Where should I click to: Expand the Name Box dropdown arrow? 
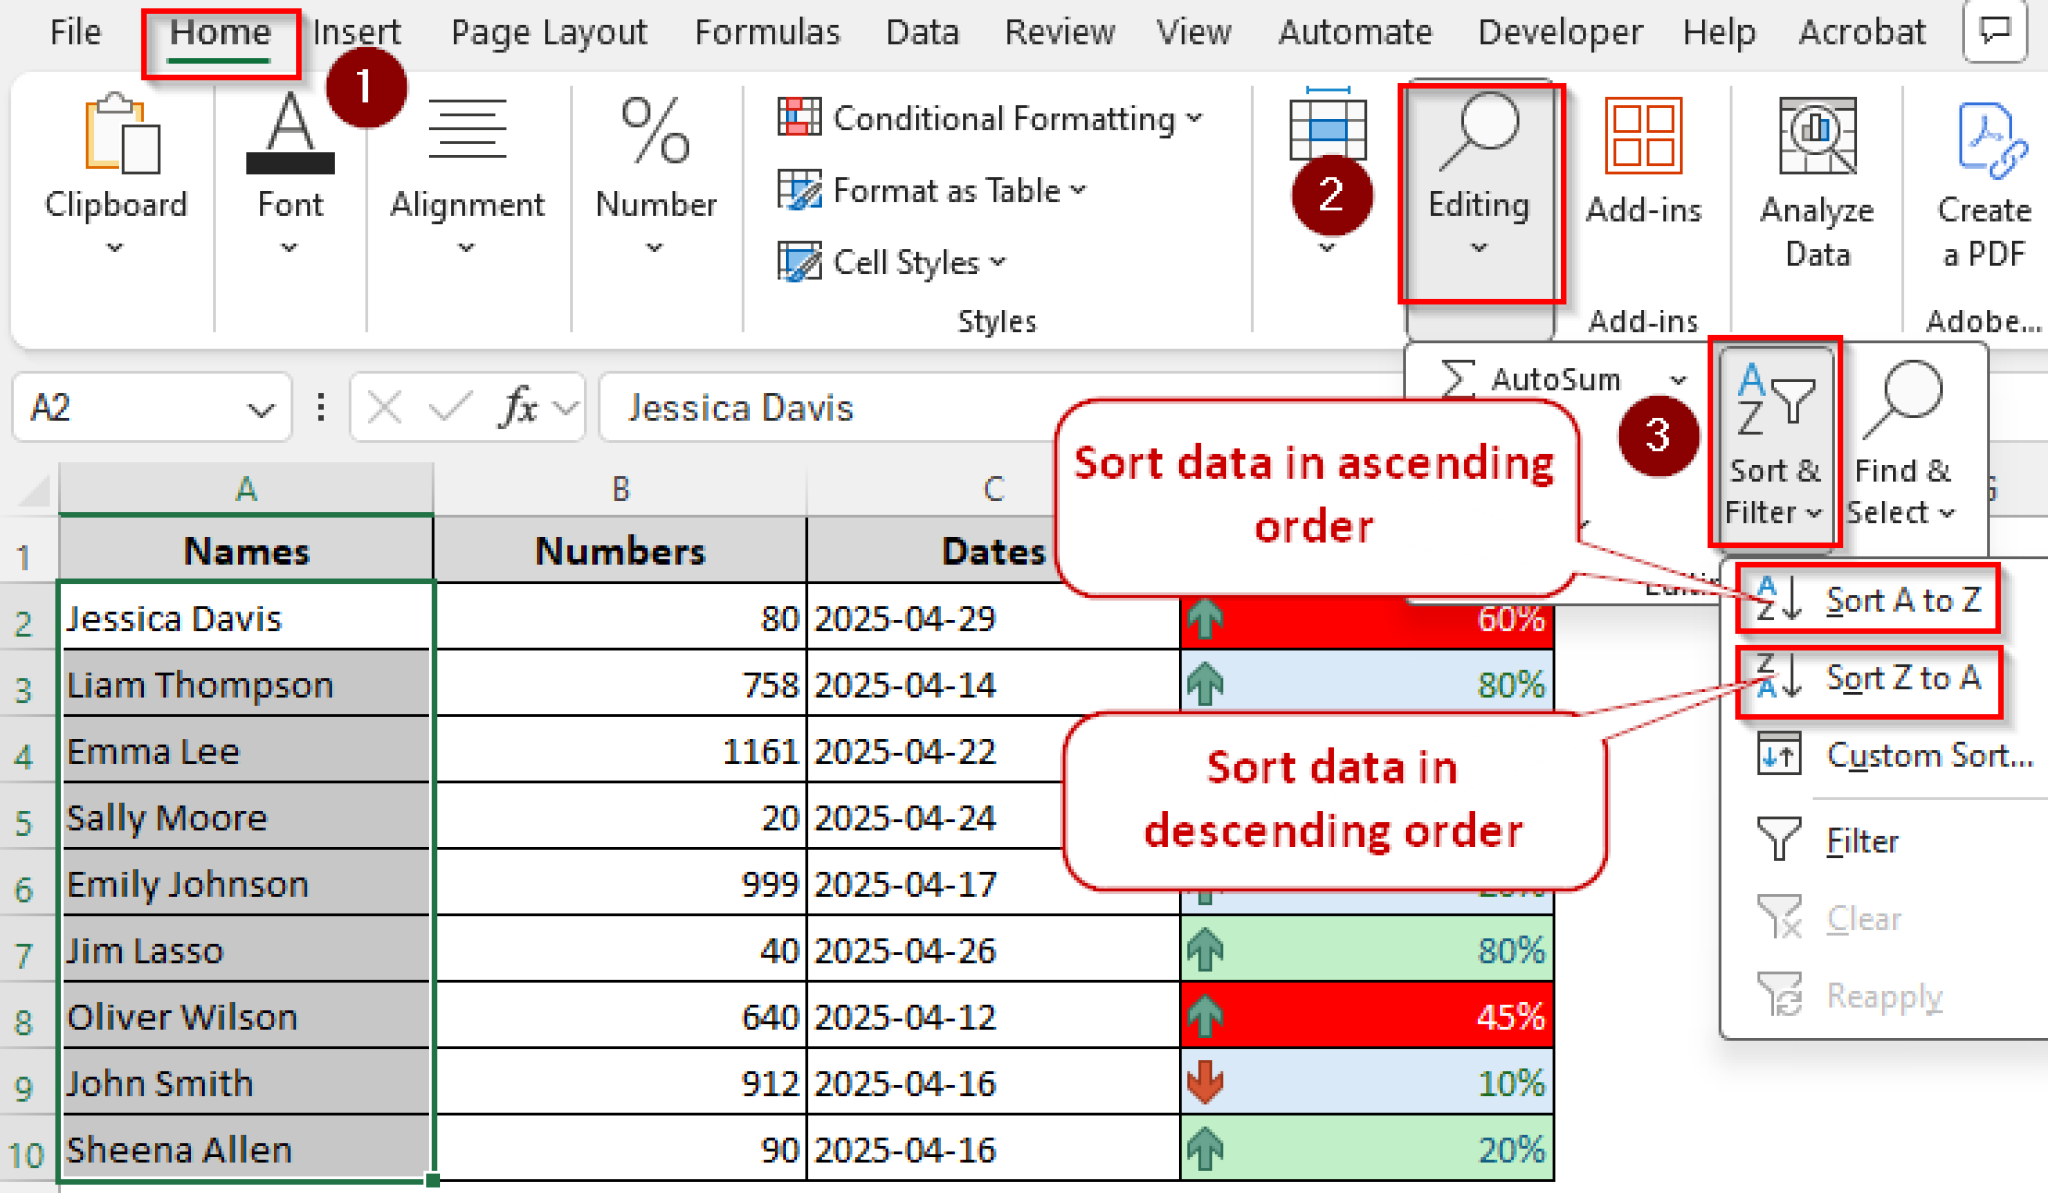pos(259,408)
